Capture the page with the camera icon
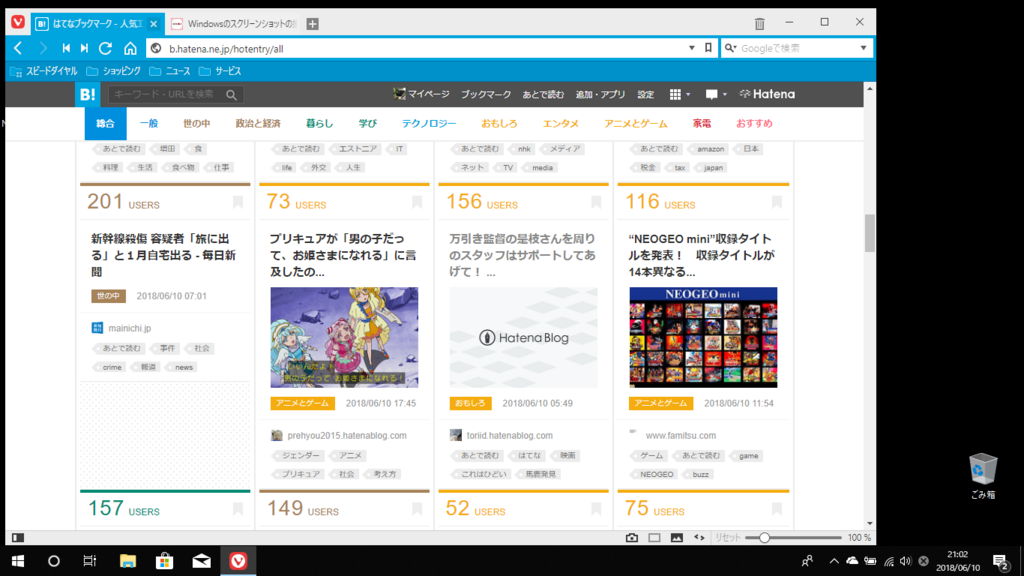This screenshot has height=576, width=1024. tap(632, 537)
